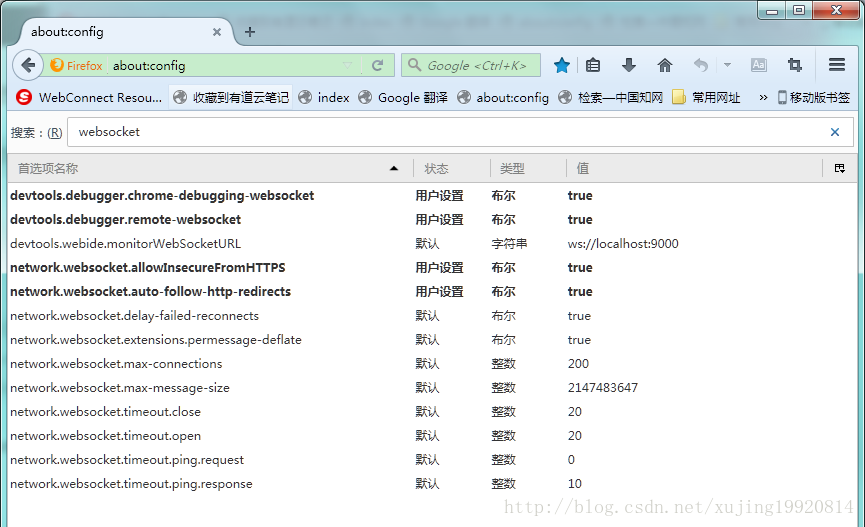Viewport: 865px width, 527px height.
Task: Click the back navigation arrow
Action: point(27,65)
